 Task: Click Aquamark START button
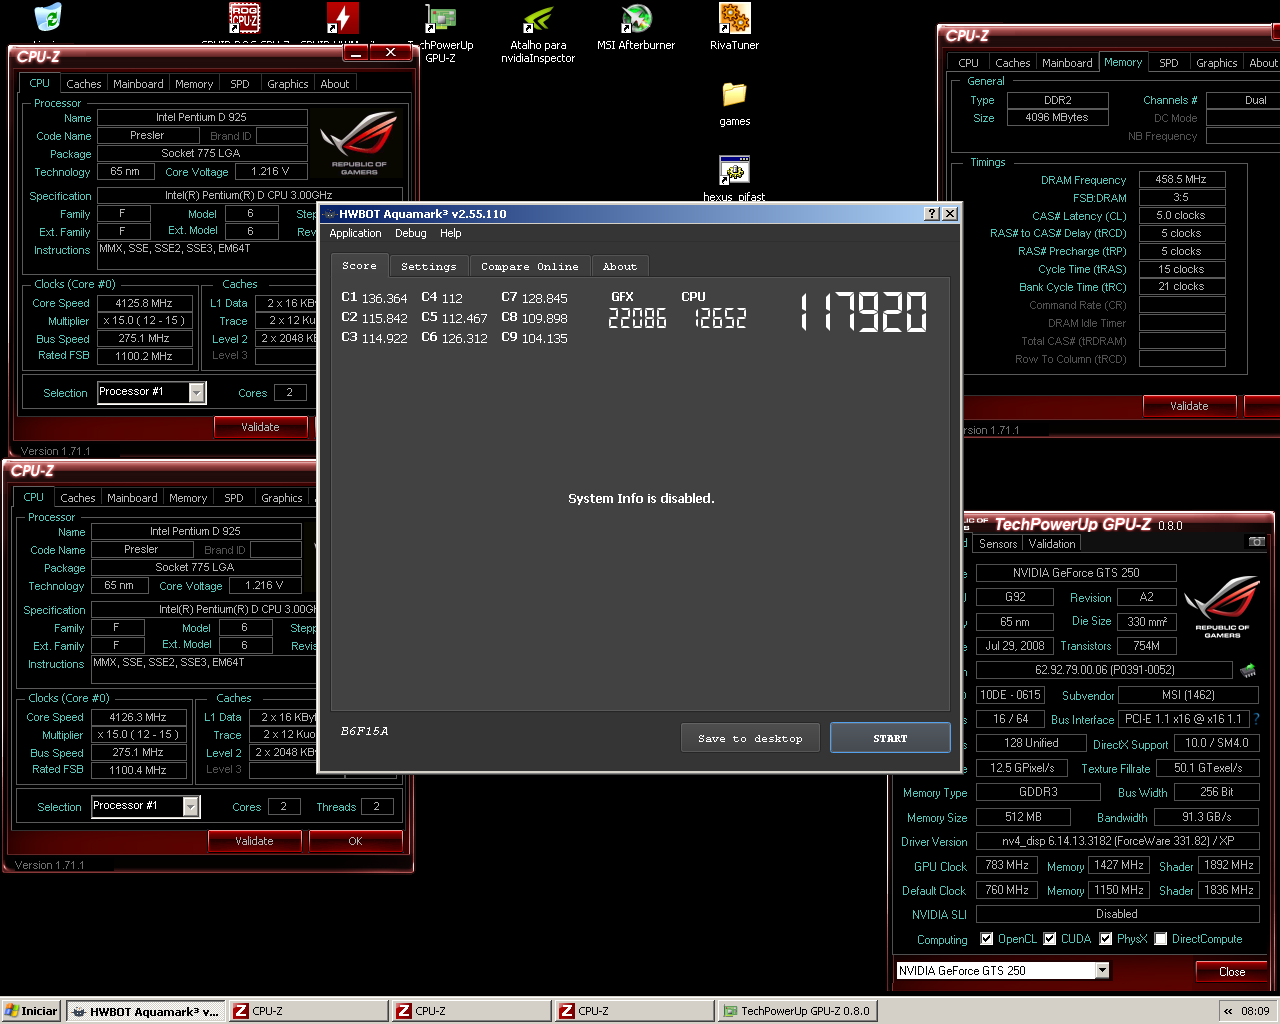tap(890, 738)
